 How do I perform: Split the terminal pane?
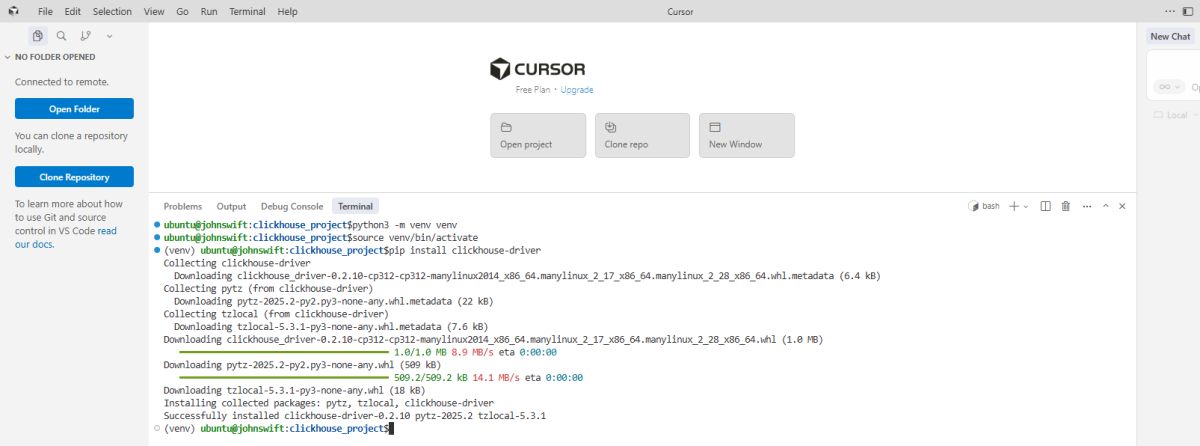[x=1045, y=206]
